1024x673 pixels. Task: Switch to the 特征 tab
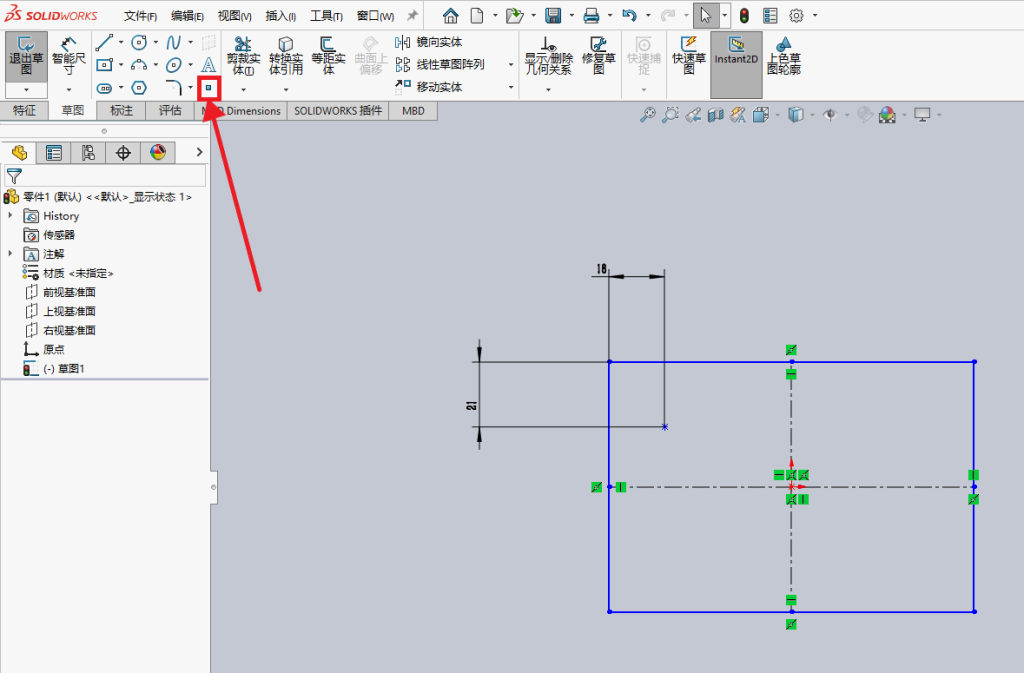coord(24,111)
